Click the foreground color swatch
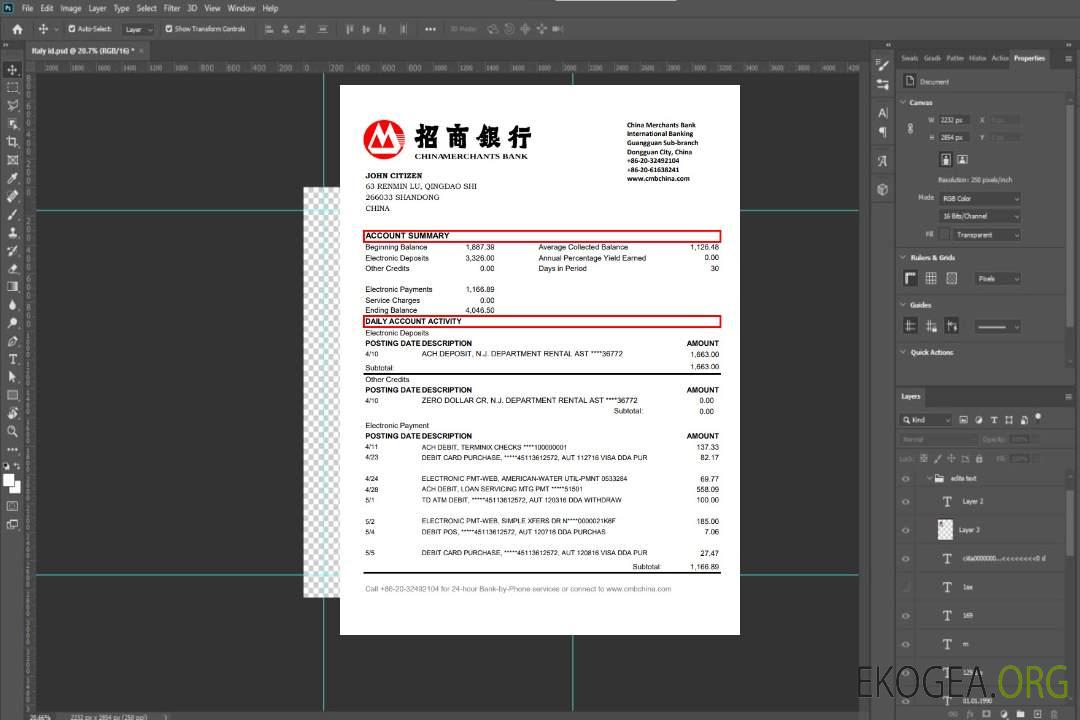Image resolution: width=1080 pixels, height=720 pixels. [x=9, y=480]
